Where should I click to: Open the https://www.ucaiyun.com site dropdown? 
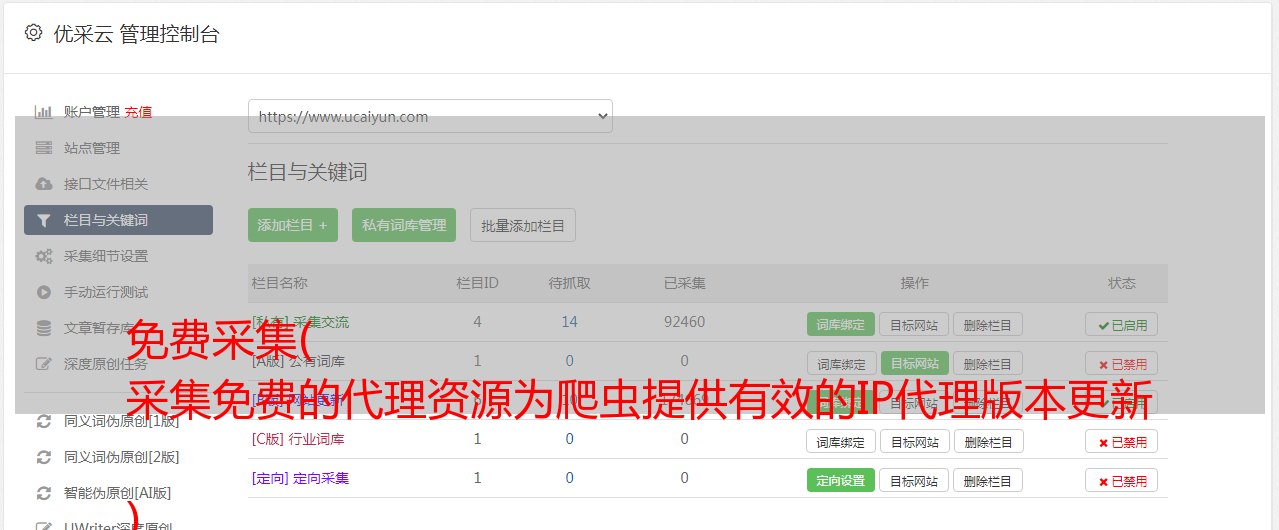430,116
